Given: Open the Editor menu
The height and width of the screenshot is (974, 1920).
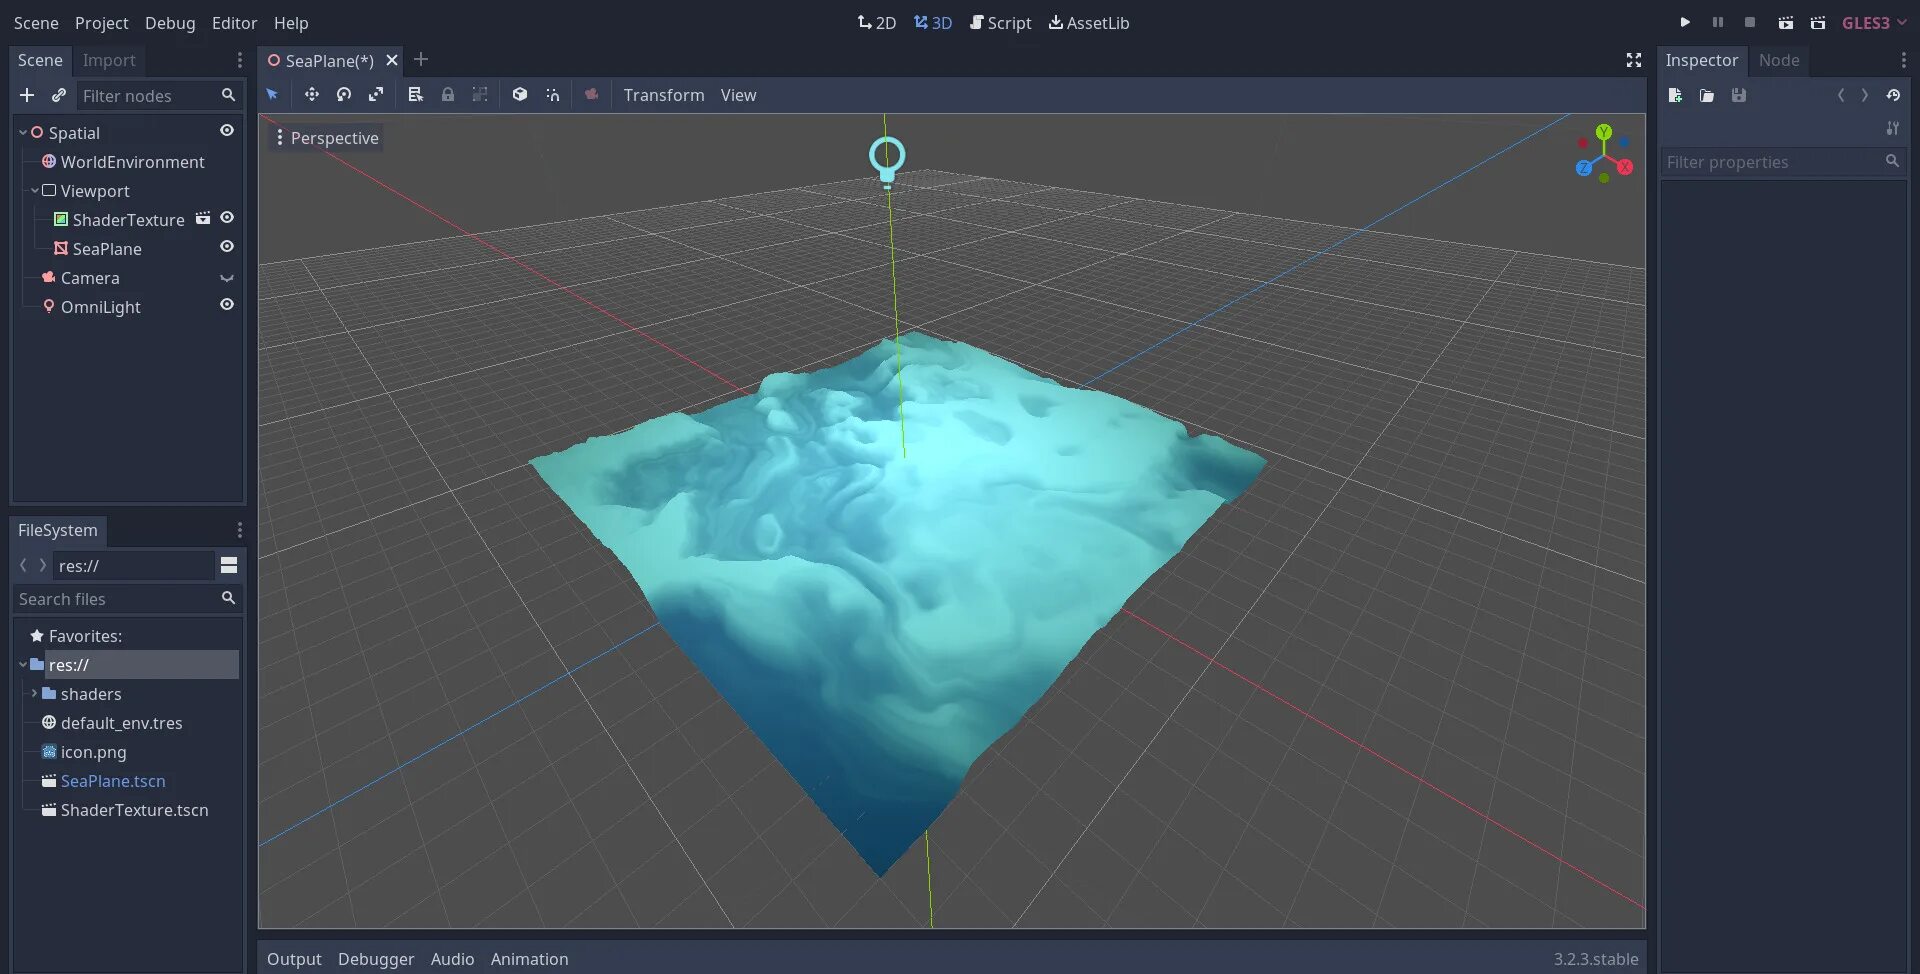Looking at the screenshot, I should pos(234,23).
